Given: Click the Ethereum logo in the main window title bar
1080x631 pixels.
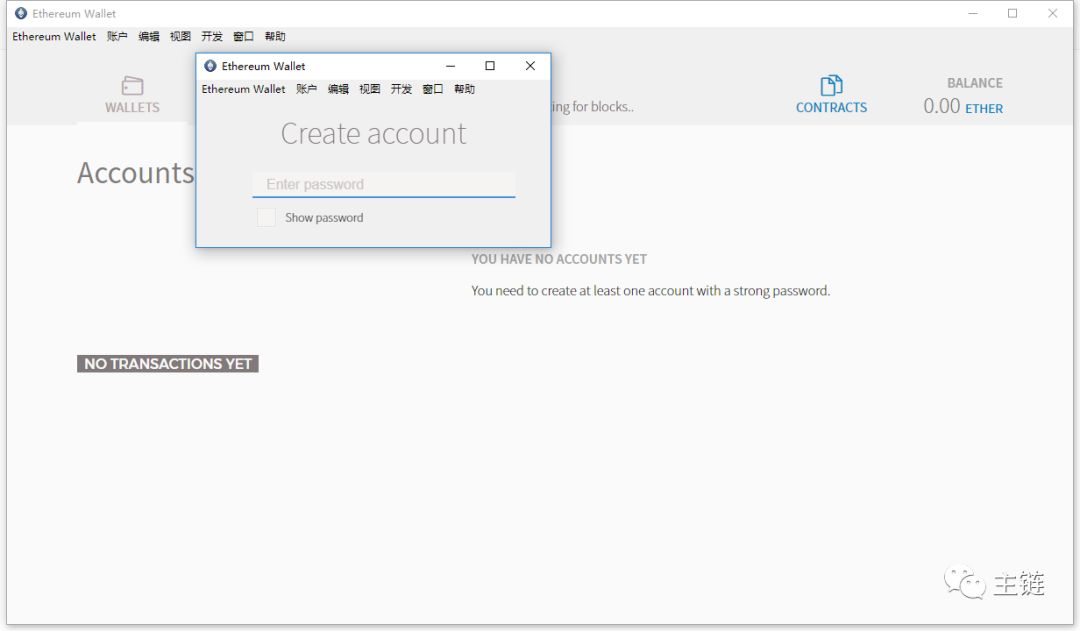Looking at the screenshot, I should tap(21, 13).
